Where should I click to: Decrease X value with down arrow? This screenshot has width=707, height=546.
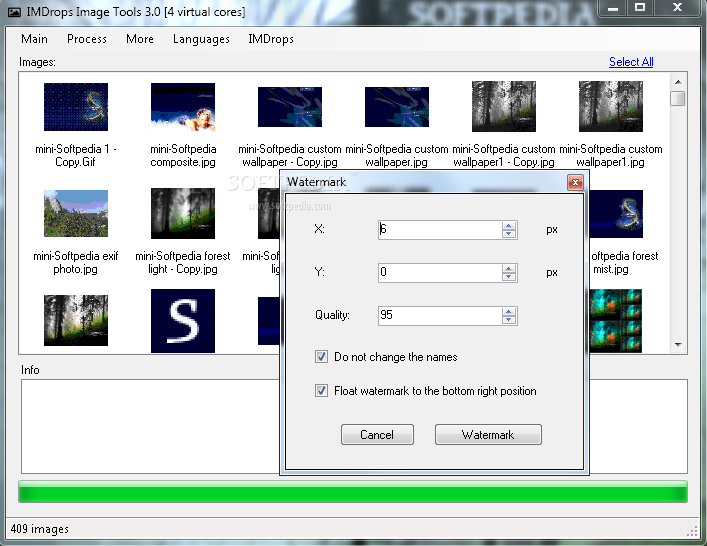click(509, 234)
